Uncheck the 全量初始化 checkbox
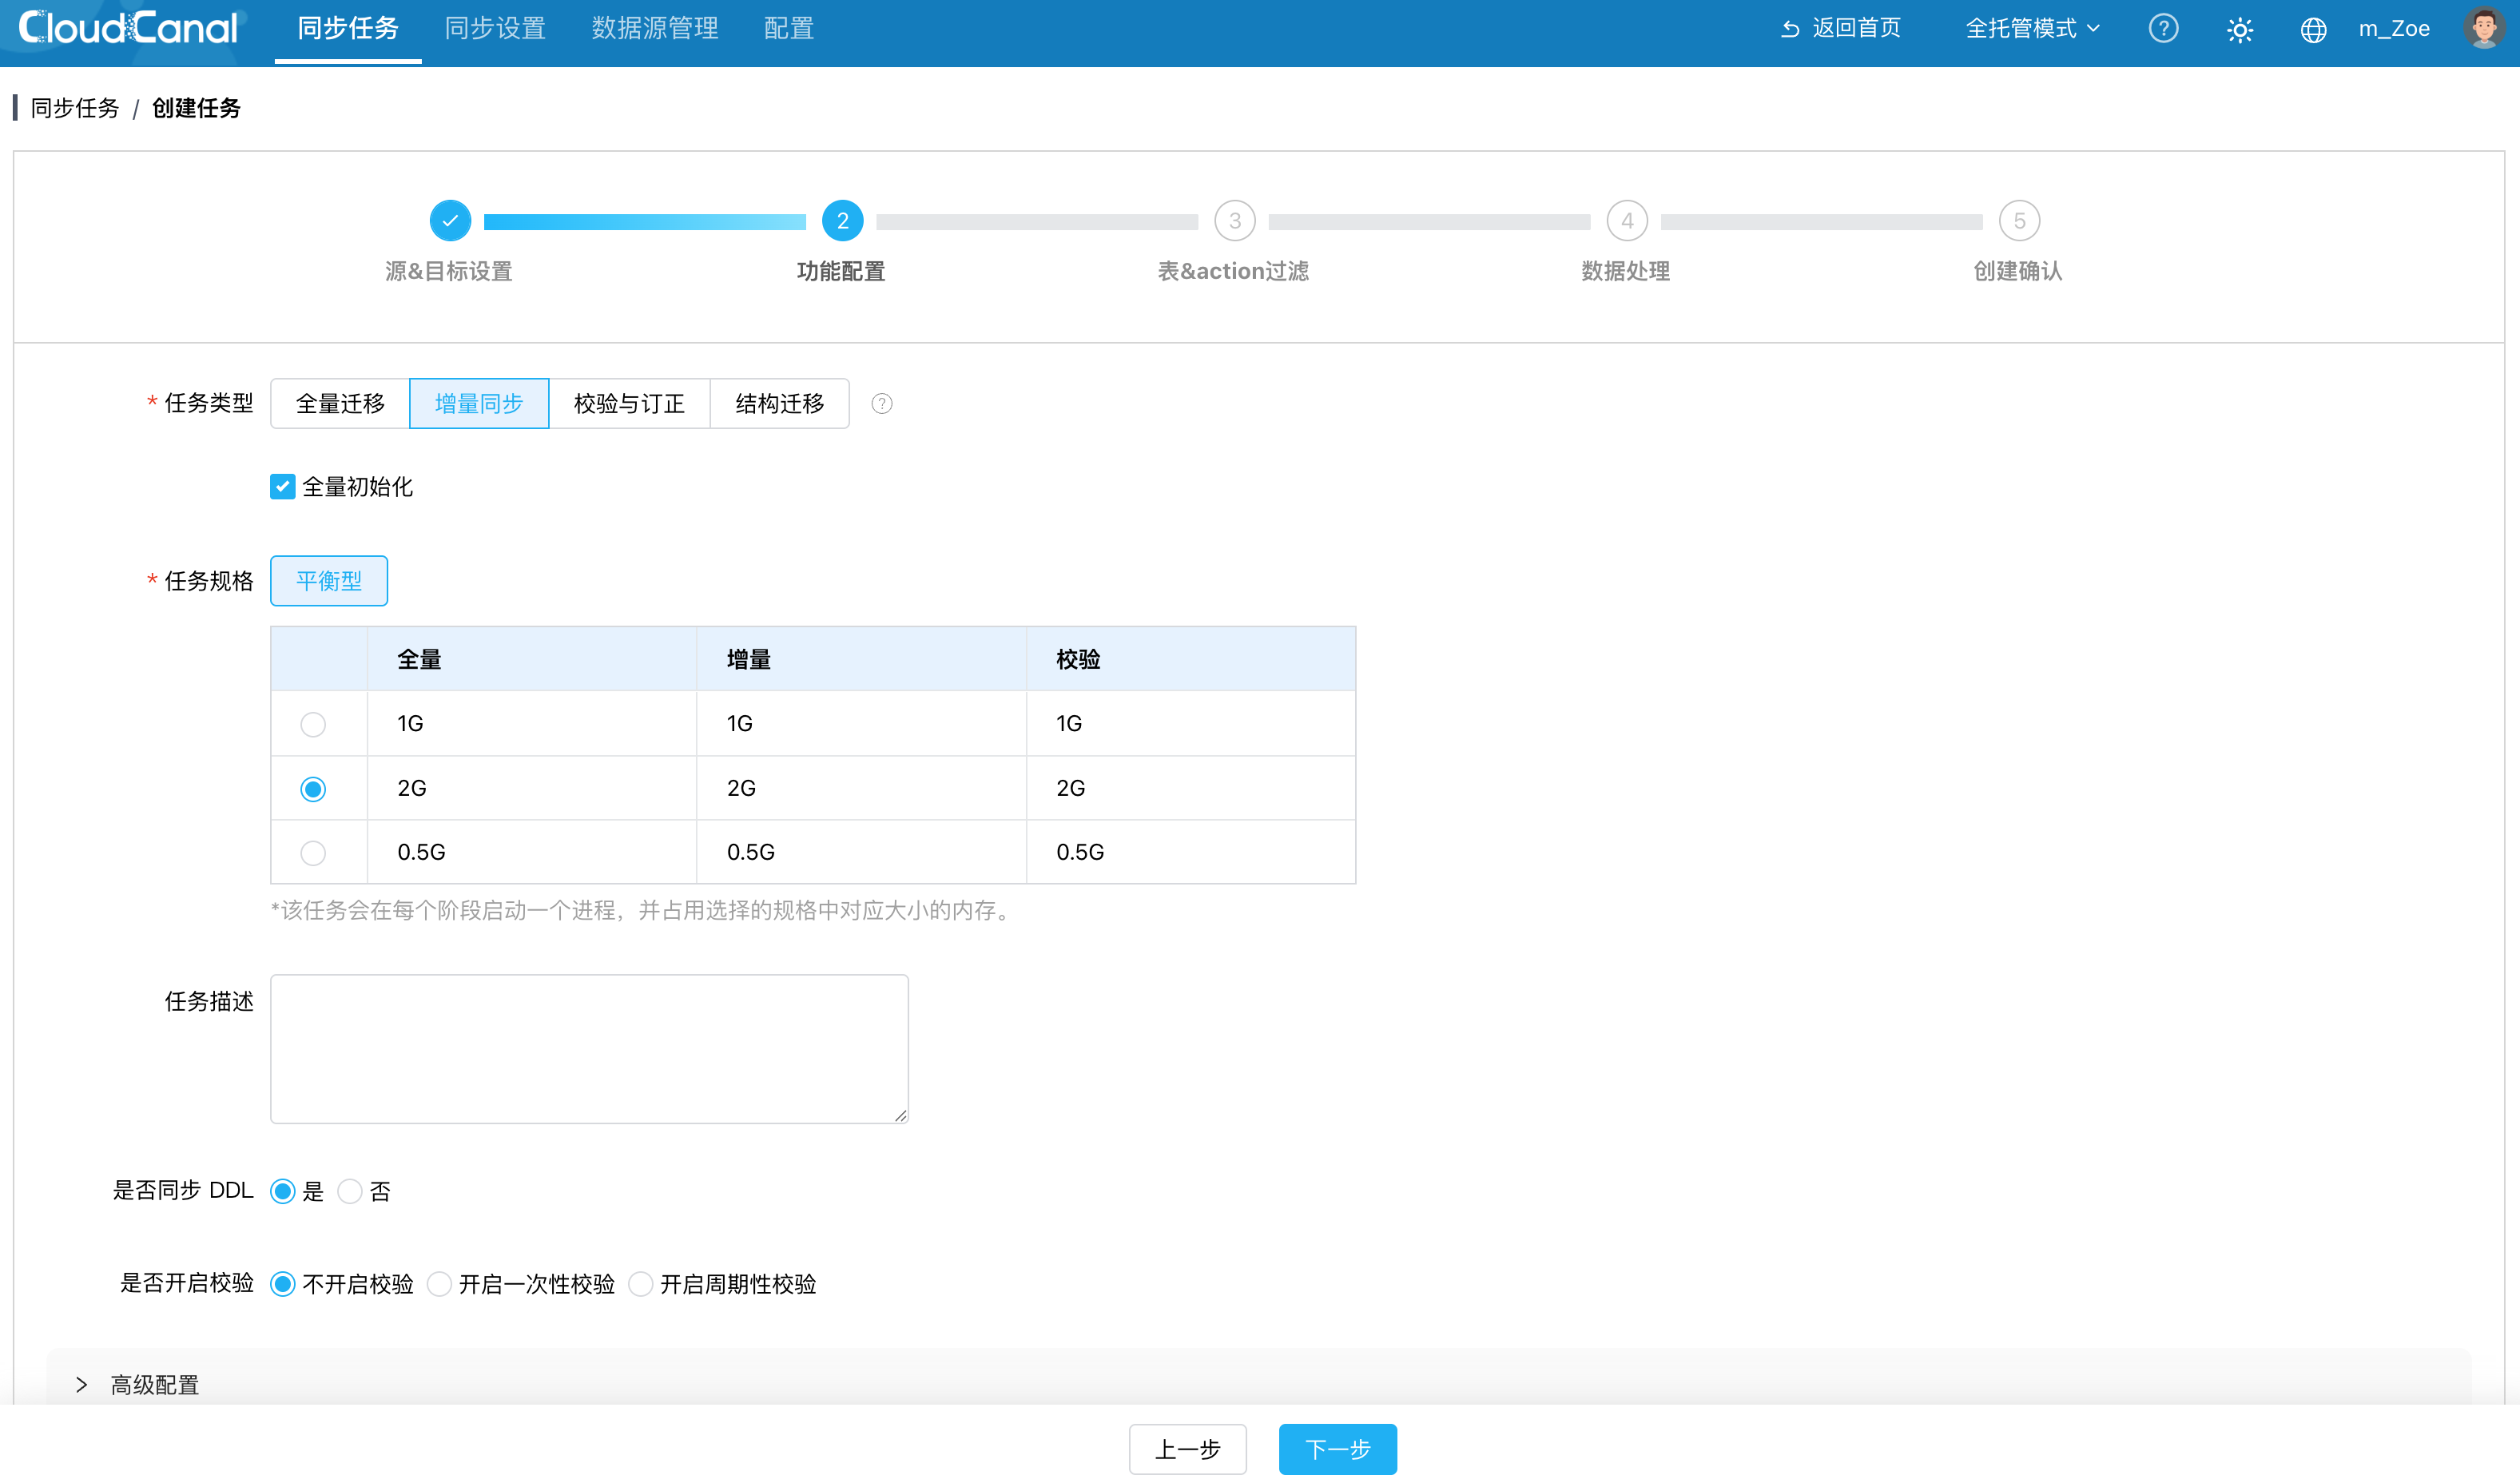Image resolution: width=2520 pixels, height=1483 pixels. 283,487
